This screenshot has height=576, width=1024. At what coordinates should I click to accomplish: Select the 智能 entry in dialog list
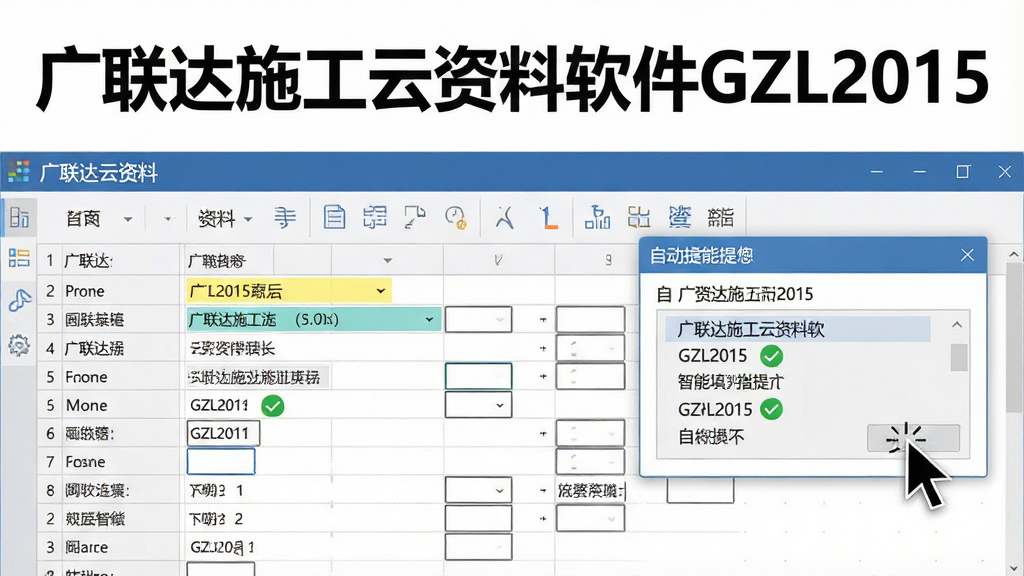[730, 382]
